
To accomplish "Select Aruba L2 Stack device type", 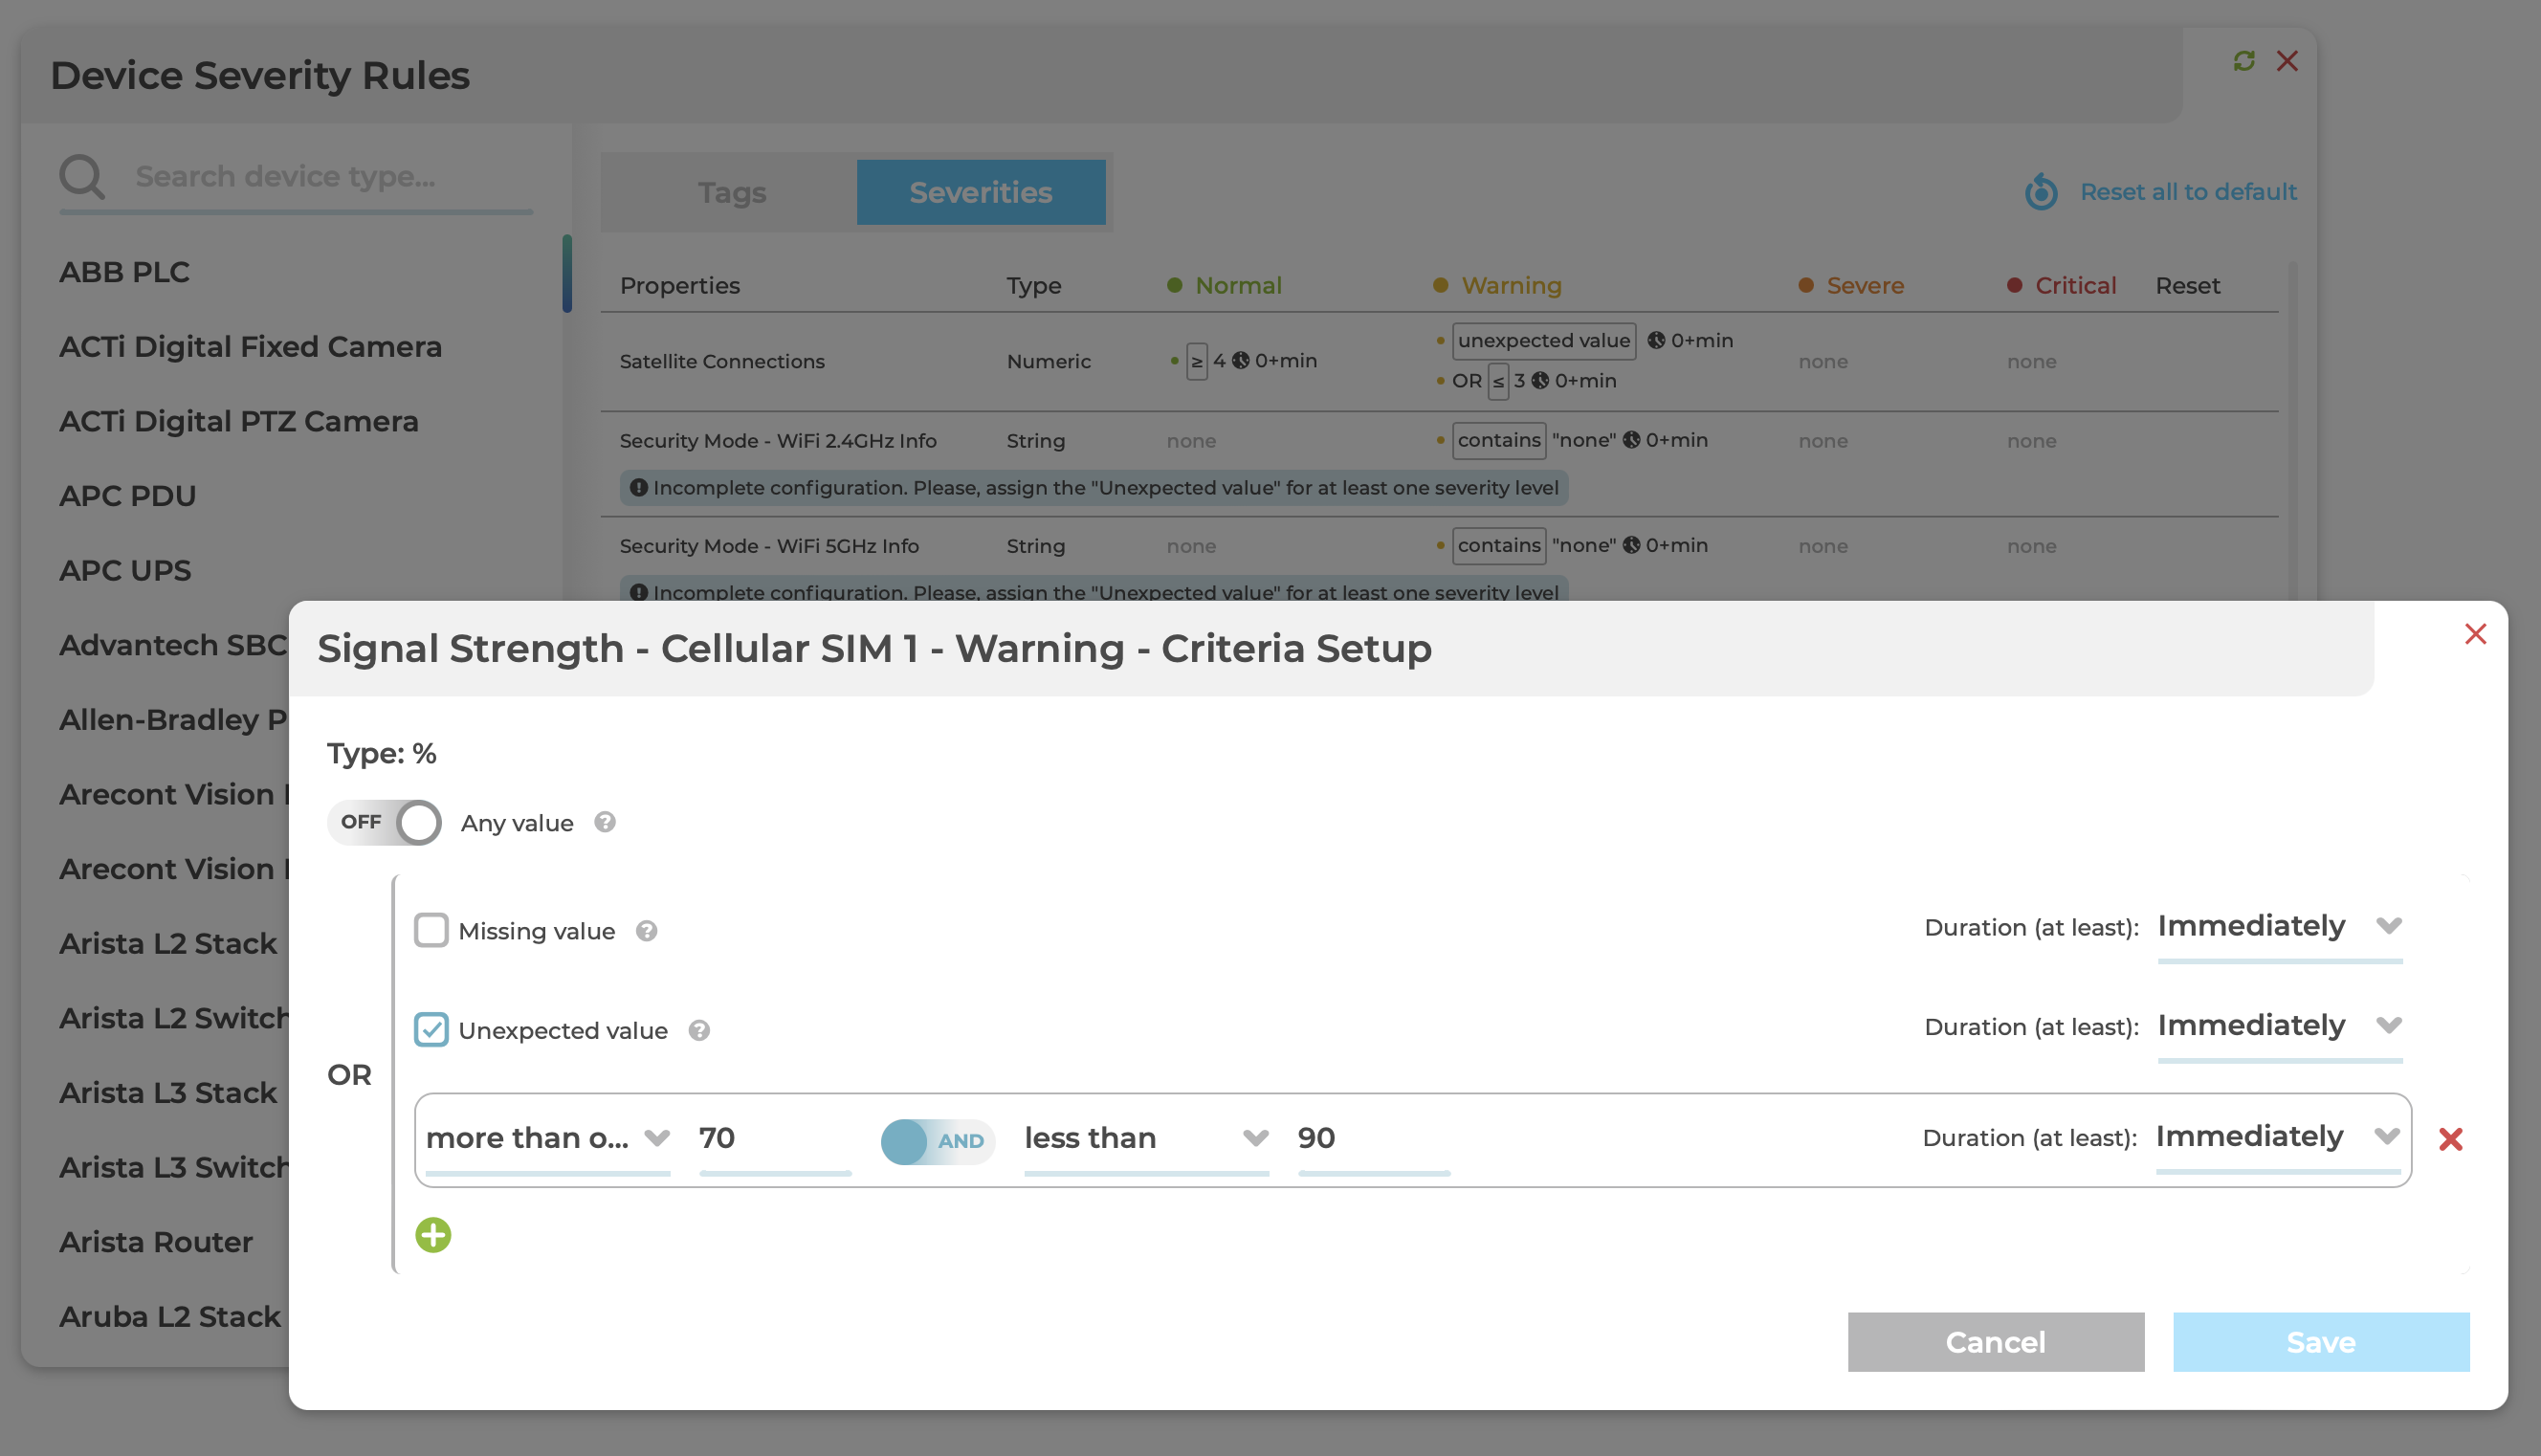I will coord(170,1317).
